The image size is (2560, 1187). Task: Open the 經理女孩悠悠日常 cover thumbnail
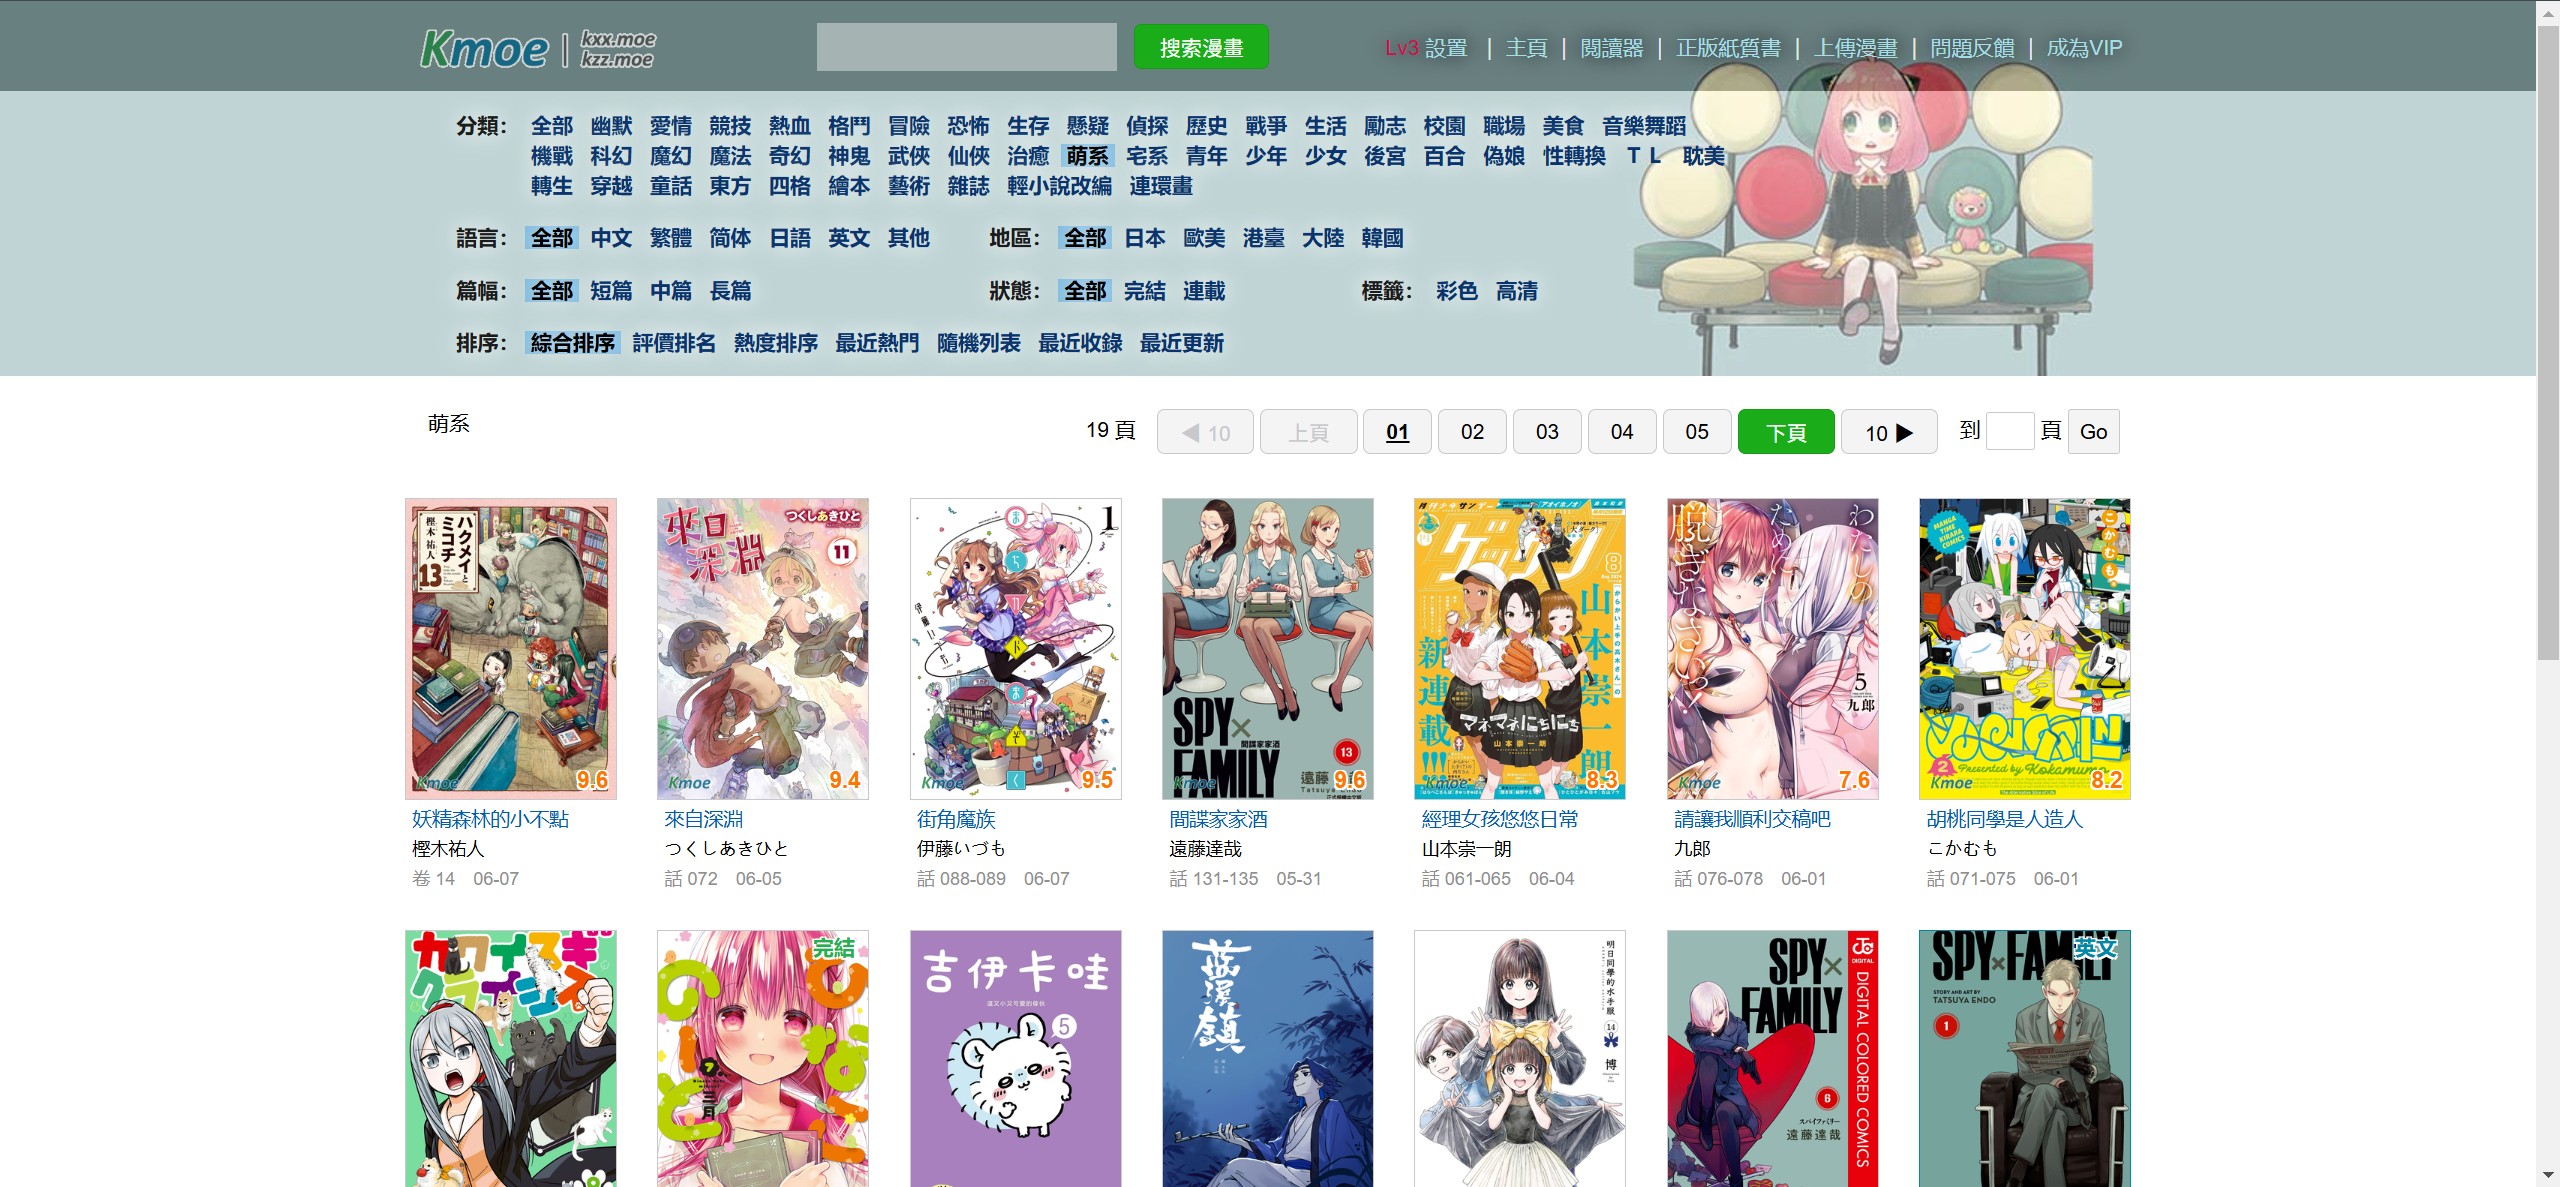[1520, 649]
